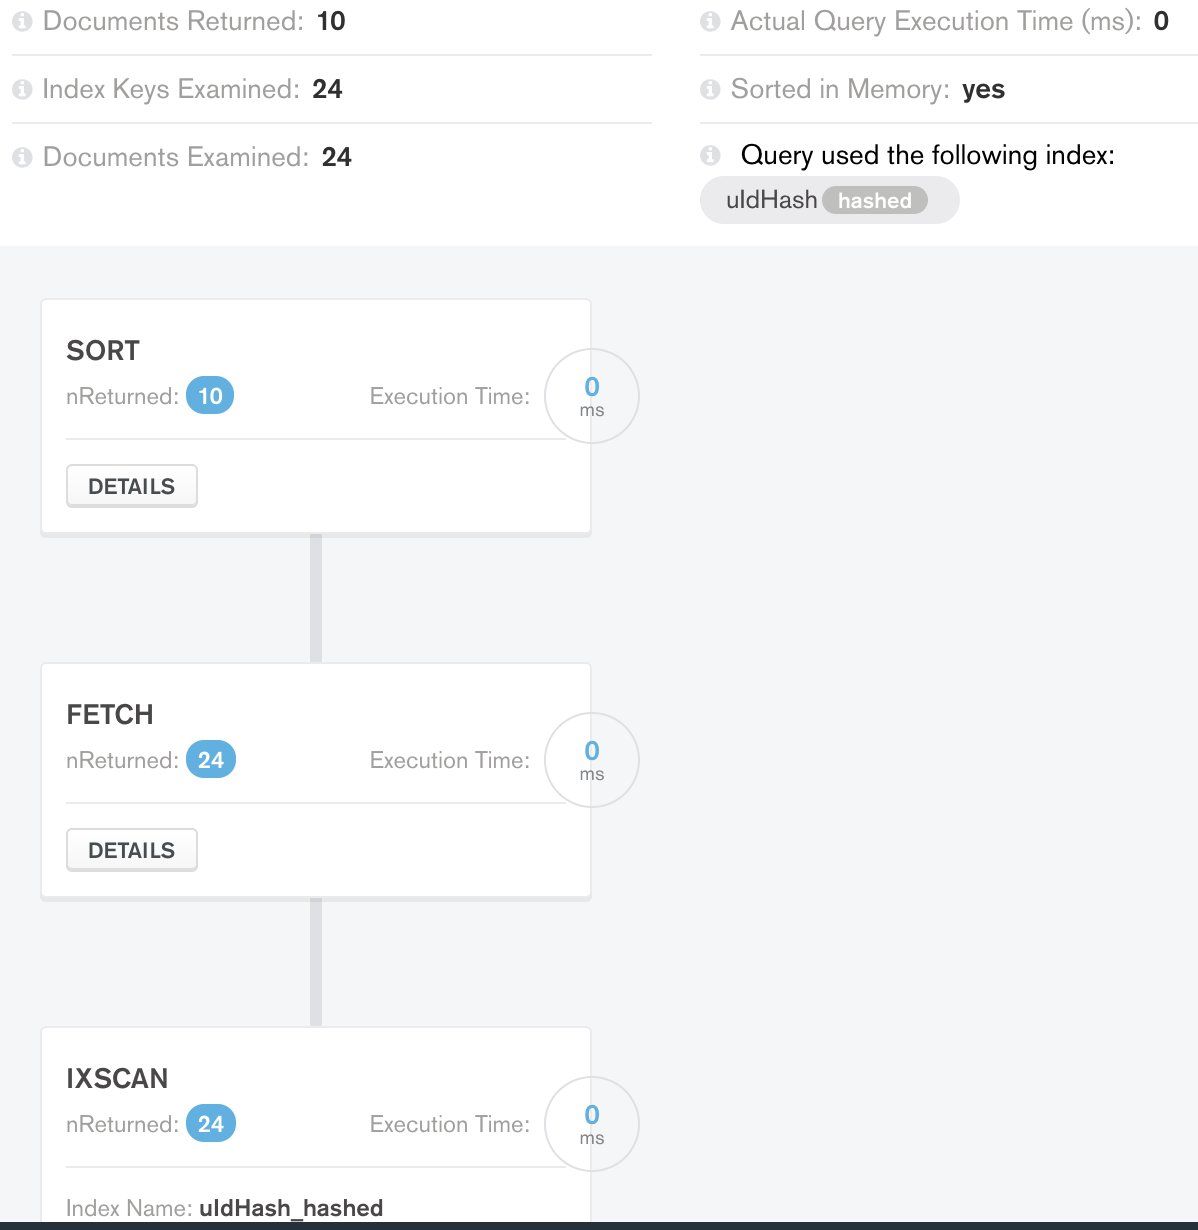Expand DETAILS in the FETCH stage
This screenshot has width=1198, height=1230.
(132, 850)
